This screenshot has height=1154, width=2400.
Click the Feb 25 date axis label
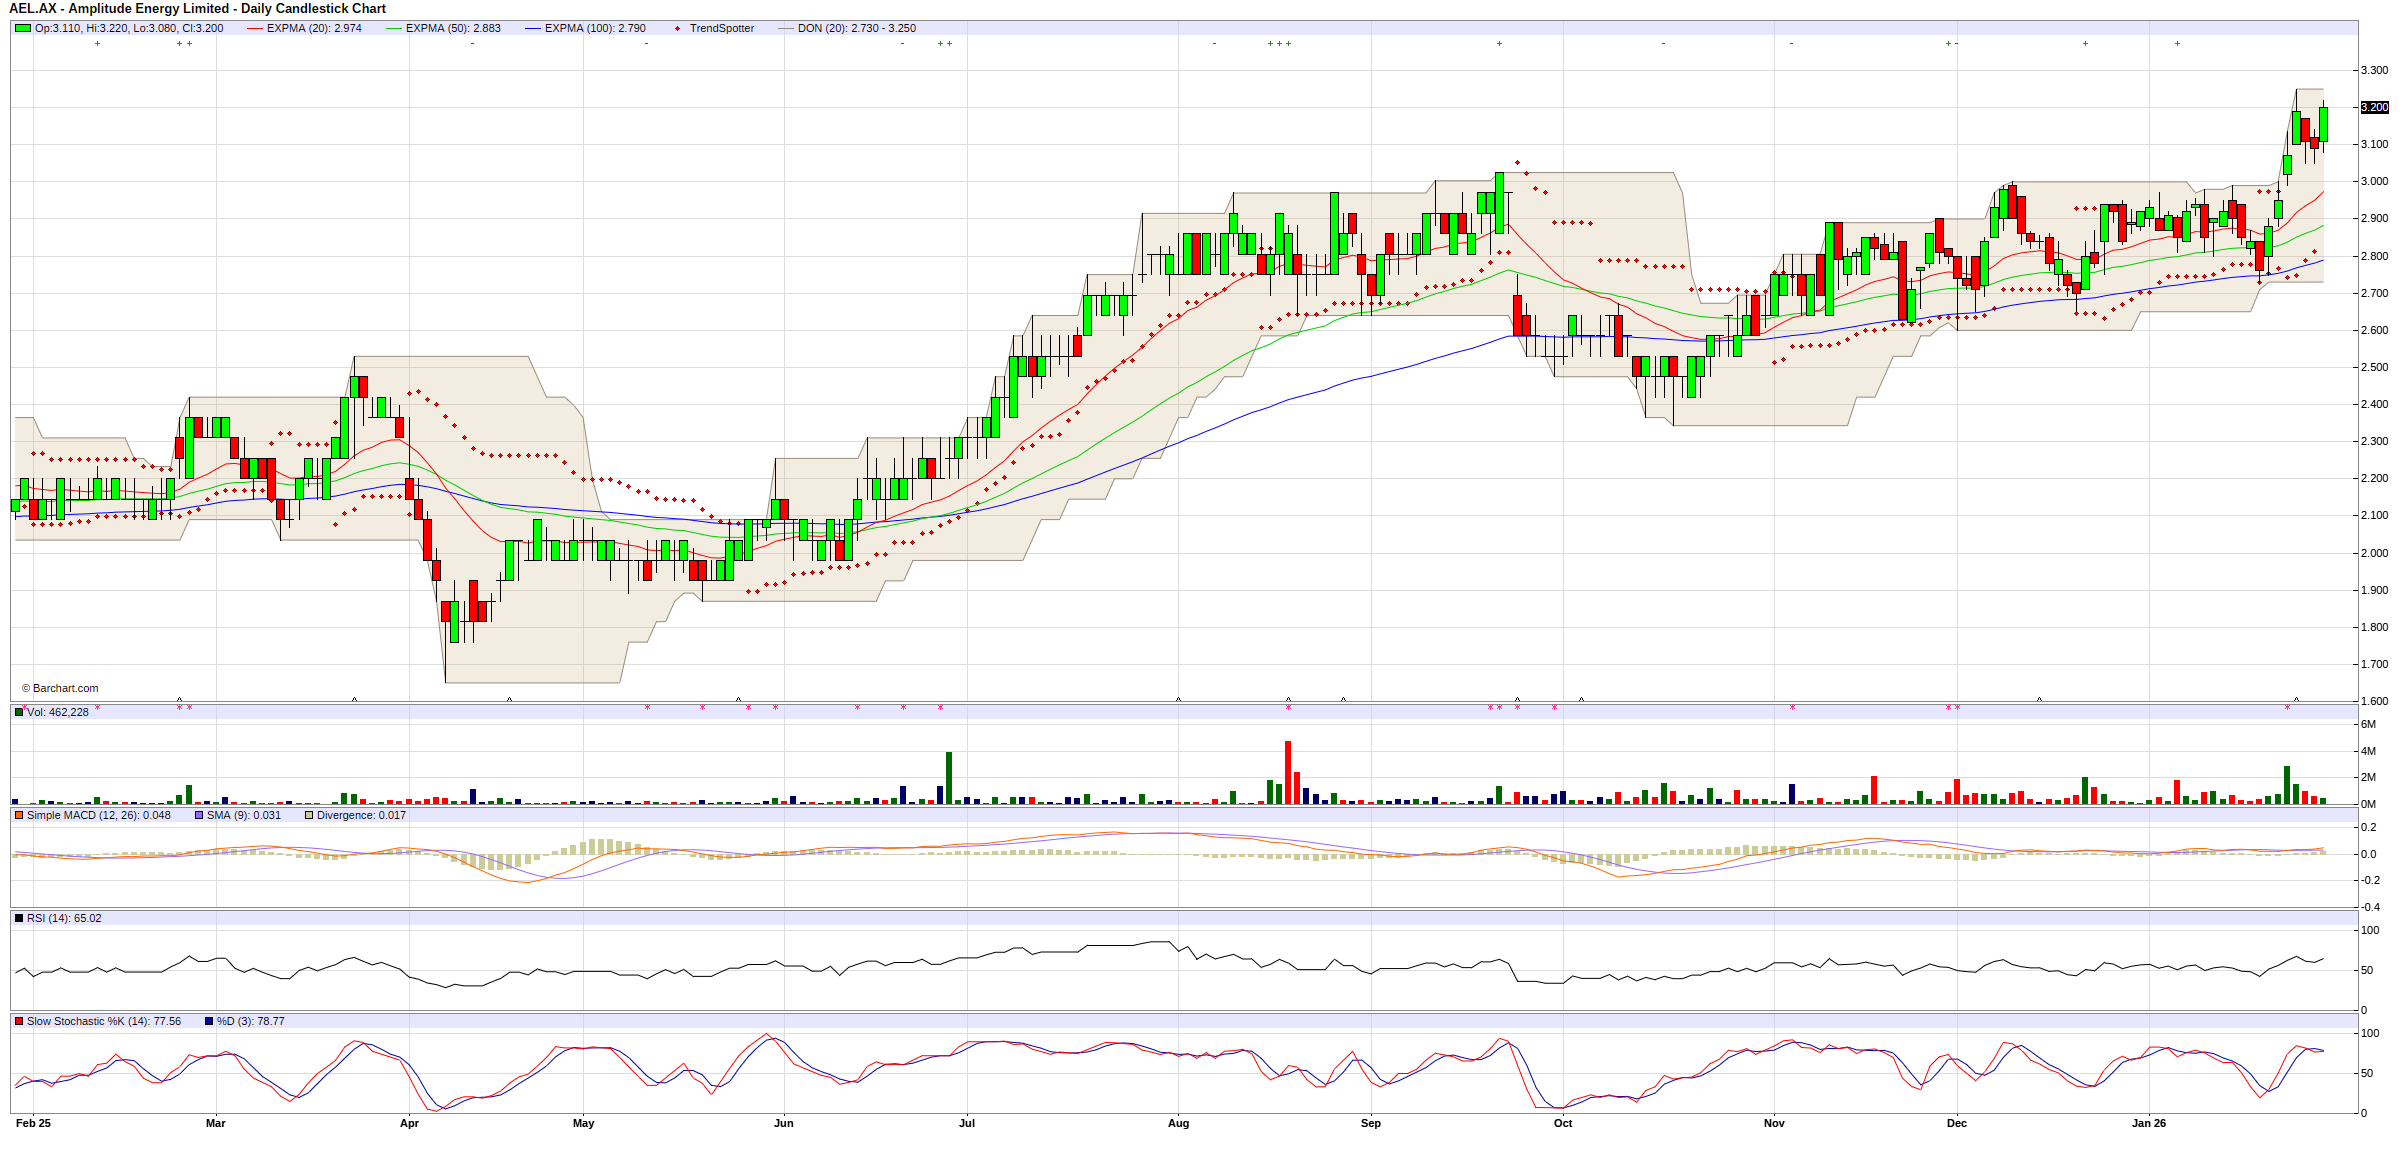(x=33, y=1123)
